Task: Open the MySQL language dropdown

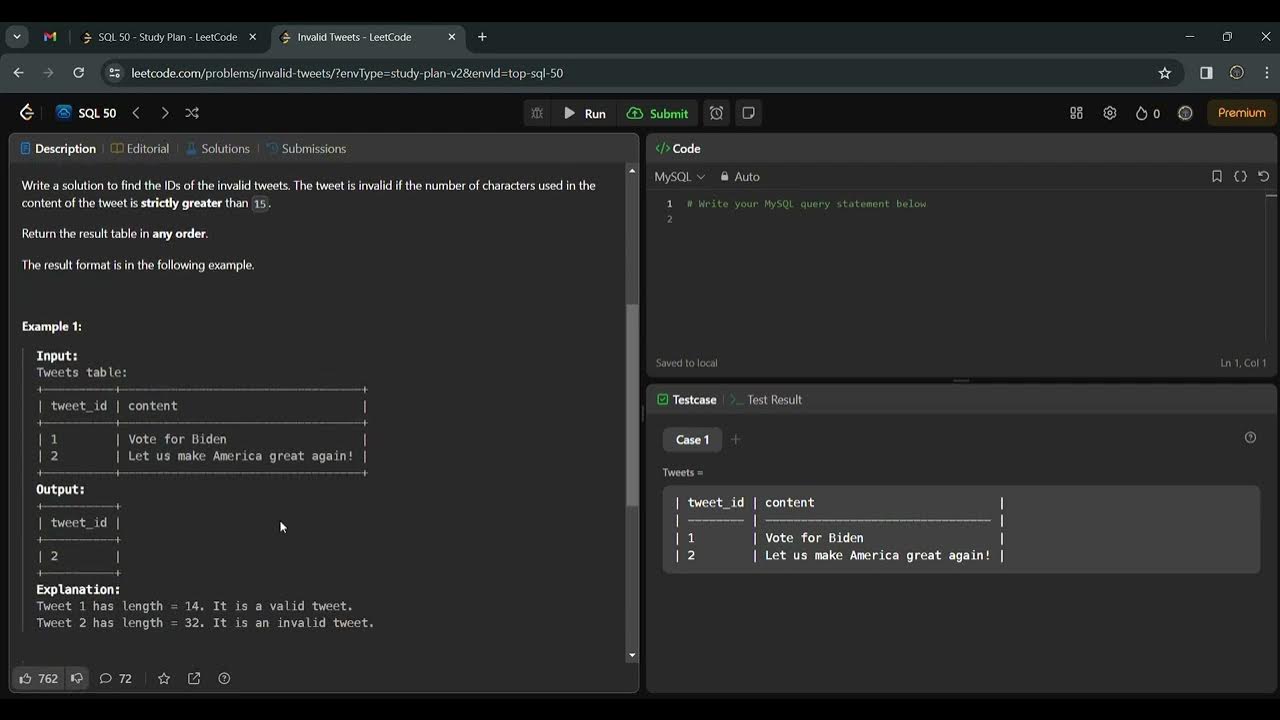Action: 680,177
